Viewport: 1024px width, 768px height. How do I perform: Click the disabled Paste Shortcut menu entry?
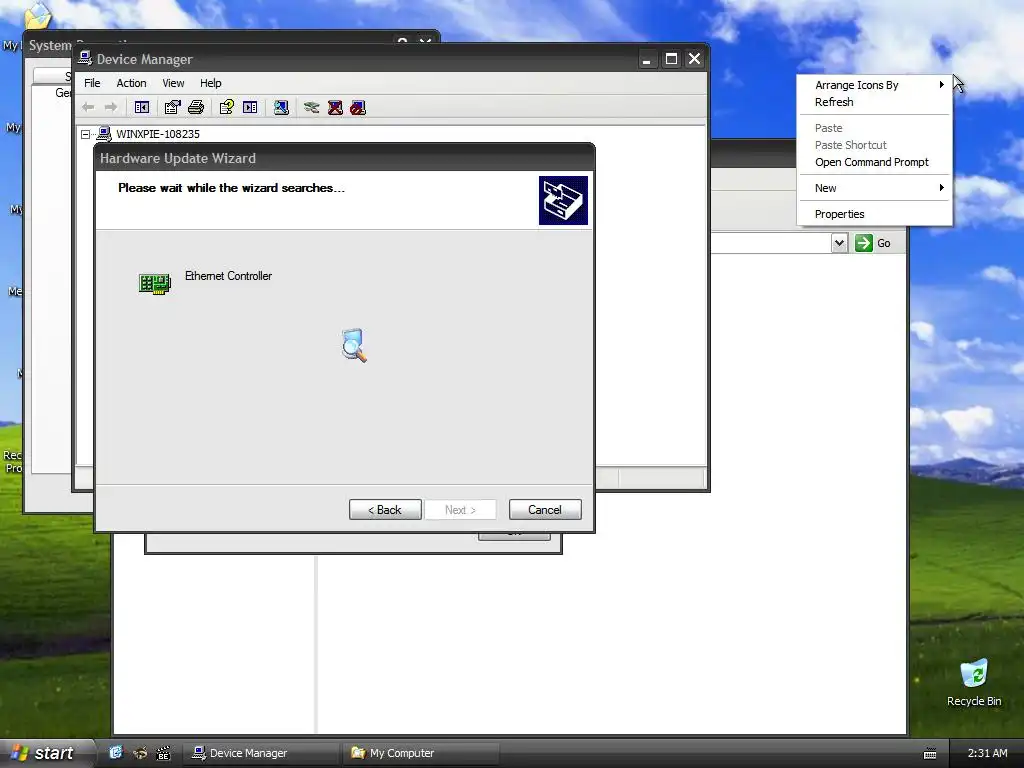(x=875, y=145)
